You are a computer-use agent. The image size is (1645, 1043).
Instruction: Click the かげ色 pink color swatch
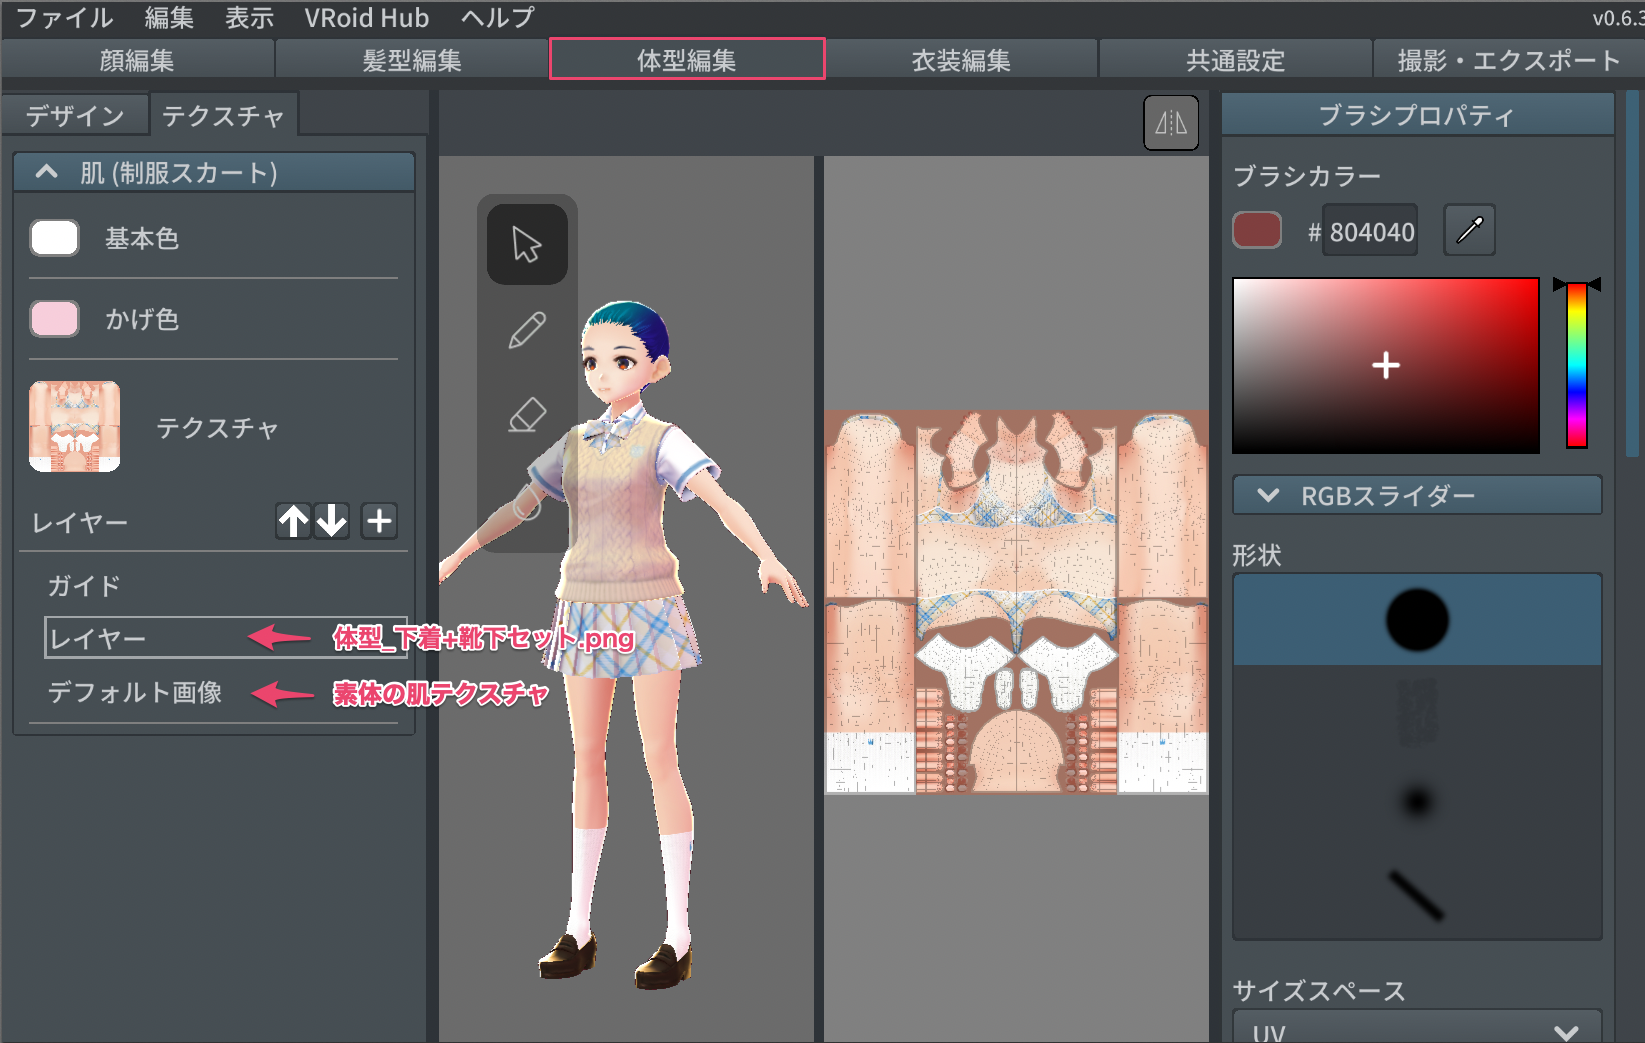(55, 319)
